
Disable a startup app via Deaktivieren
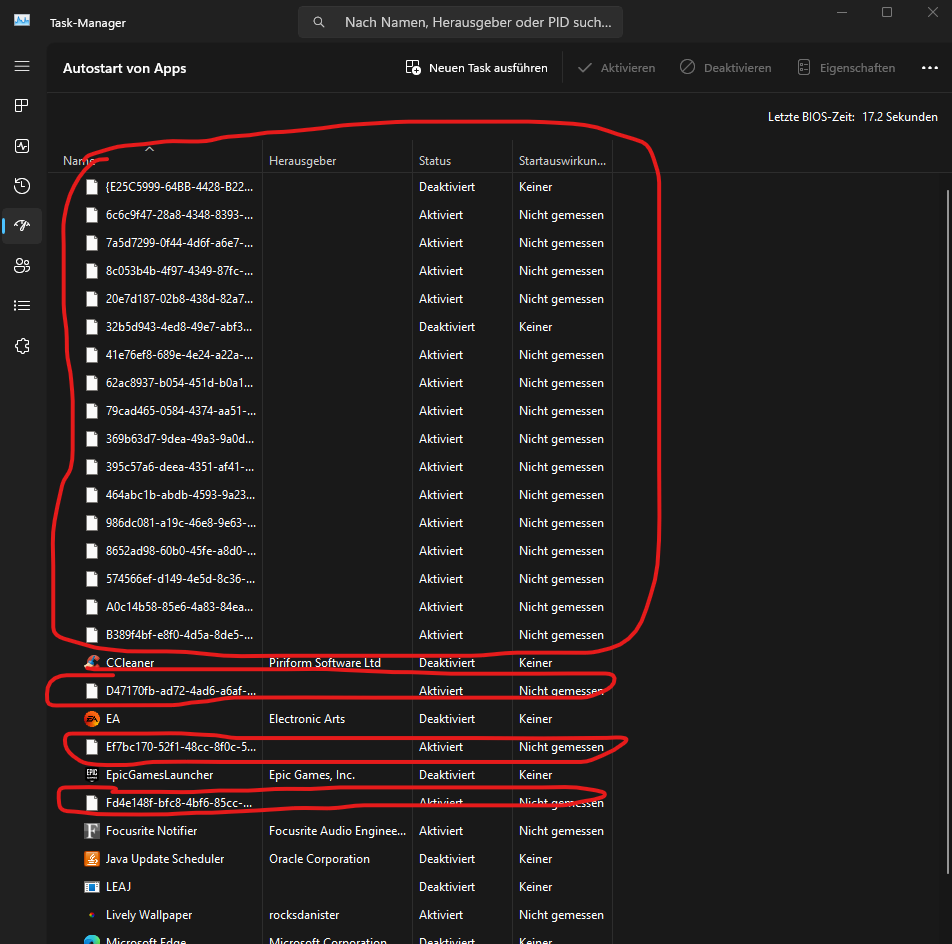(727, 67)
